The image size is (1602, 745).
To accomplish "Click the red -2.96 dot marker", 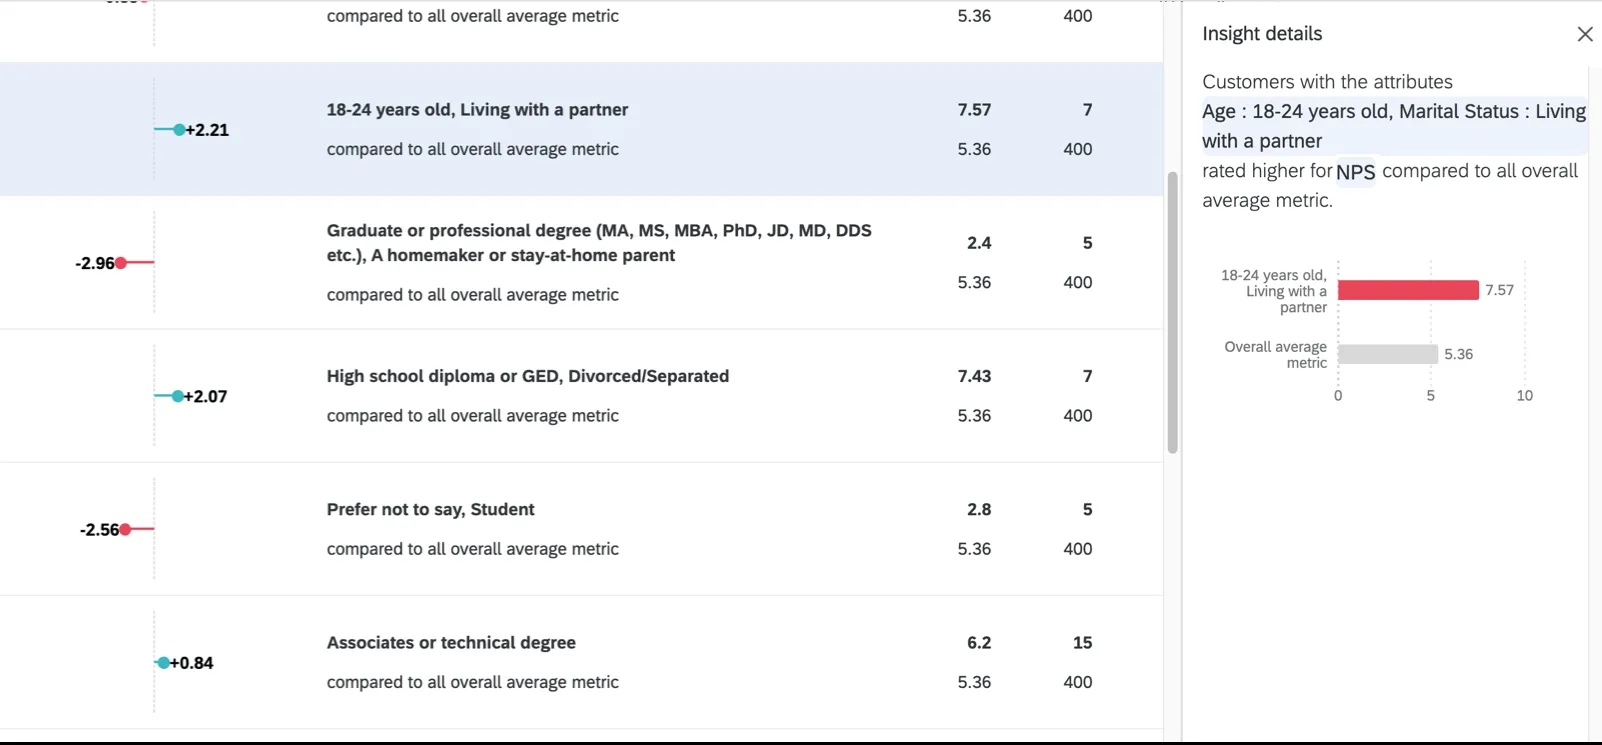I will [x=122, y=263].
